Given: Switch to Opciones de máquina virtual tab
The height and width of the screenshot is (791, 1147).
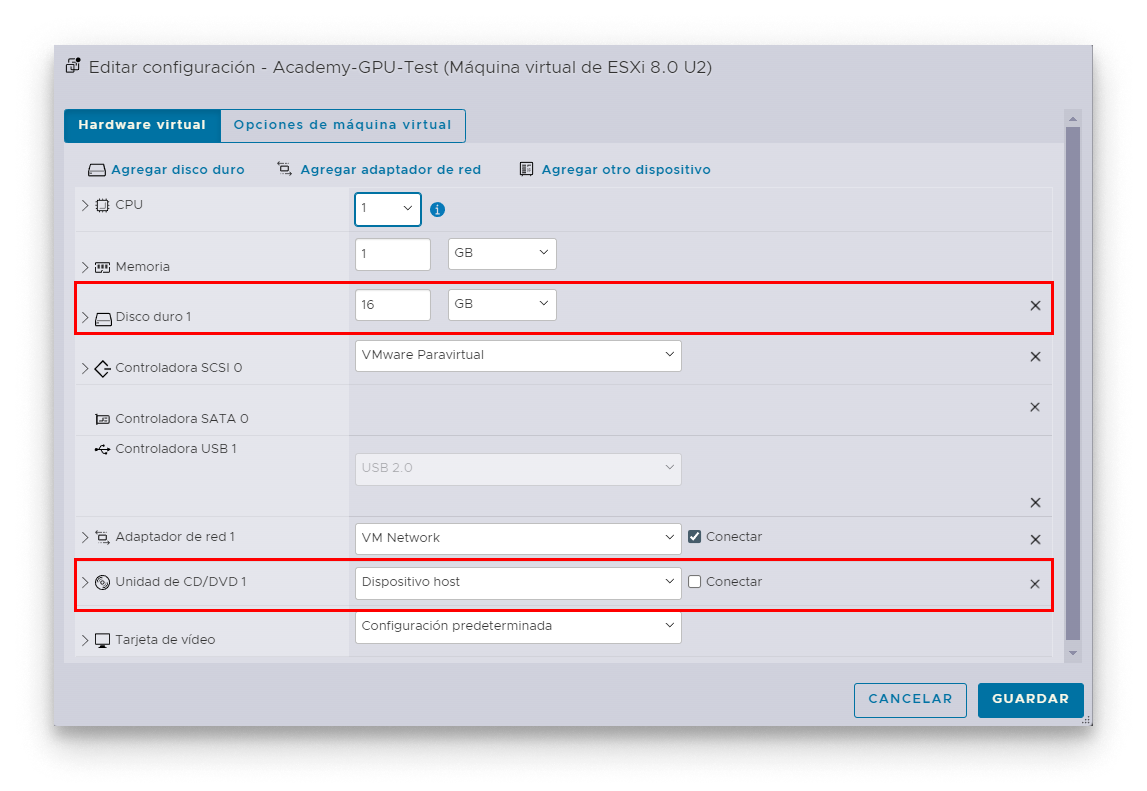Looking at the screenshot, I should pos(342,126).
